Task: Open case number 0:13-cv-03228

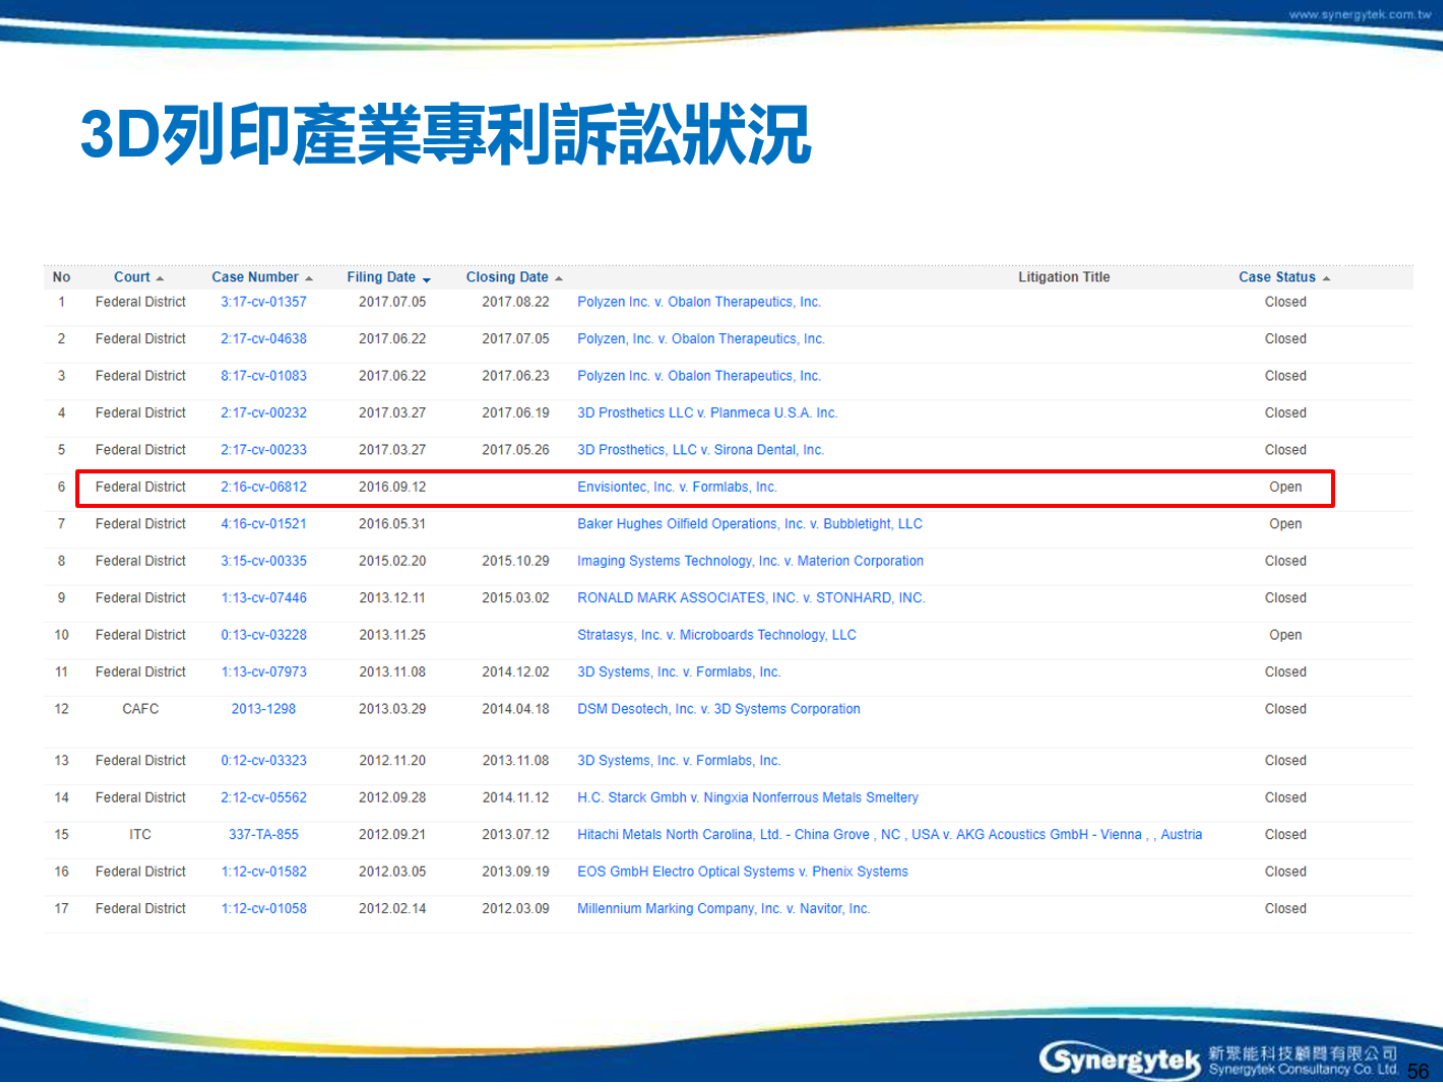Action: click(x=264, y=635)
